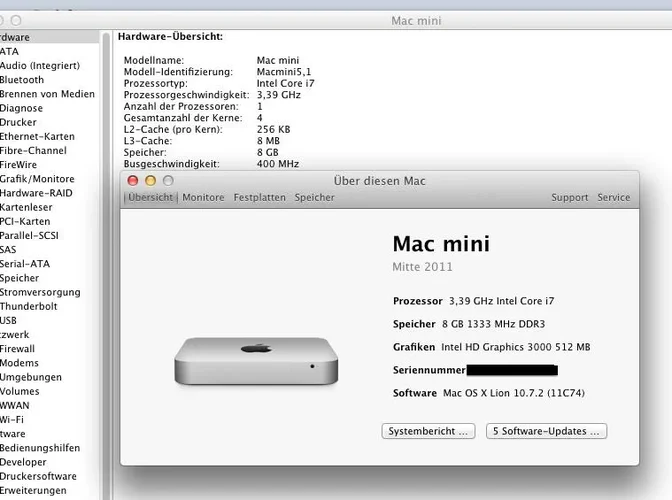Select the Übersicht tab

point(150,198)
